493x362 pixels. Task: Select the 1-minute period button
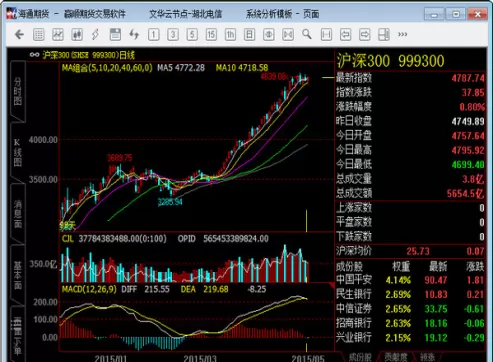(x=154, y=34)
